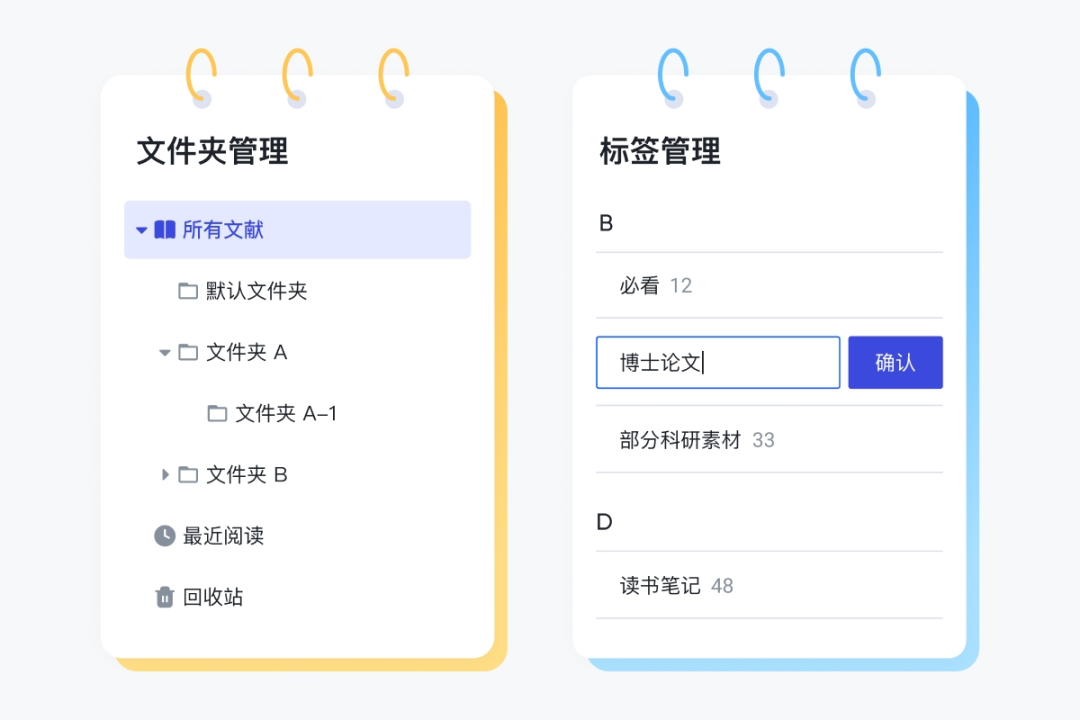Click the folder icon of 默认文件夹
Viewport: 1080px width, 720px height.
pos(188,291)
